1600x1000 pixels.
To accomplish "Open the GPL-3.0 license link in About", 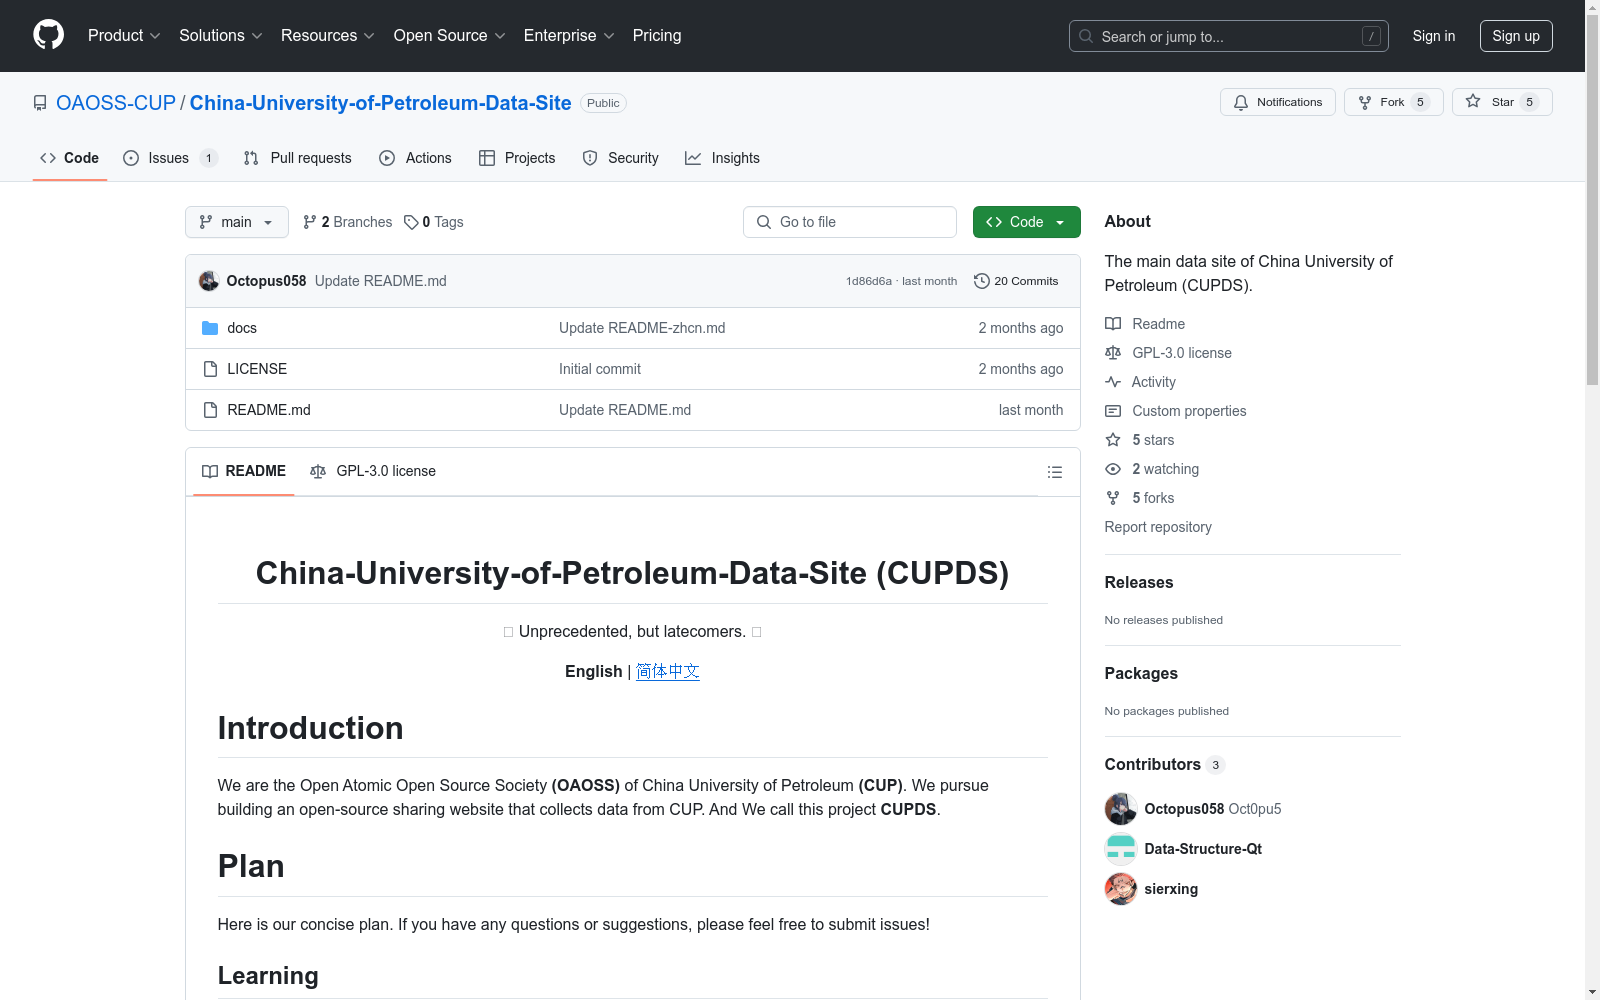I will pyautogui.click(x=1168, y=353).
